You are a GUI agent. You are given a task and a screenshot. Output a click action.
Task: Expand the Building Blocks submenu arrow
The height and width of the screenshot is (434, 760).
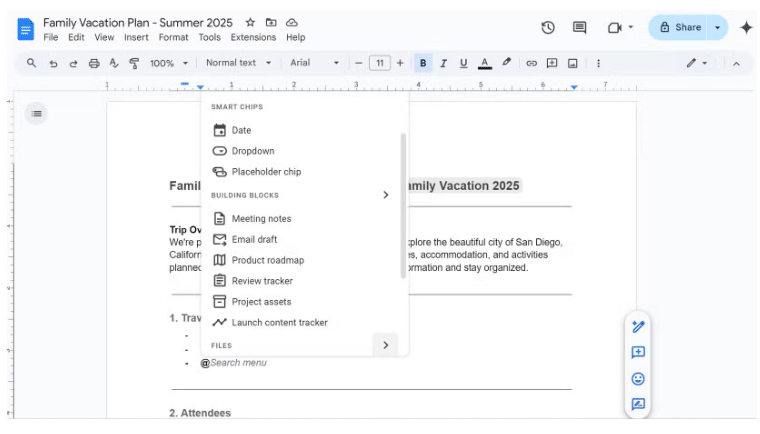click(x=386, y=195)
